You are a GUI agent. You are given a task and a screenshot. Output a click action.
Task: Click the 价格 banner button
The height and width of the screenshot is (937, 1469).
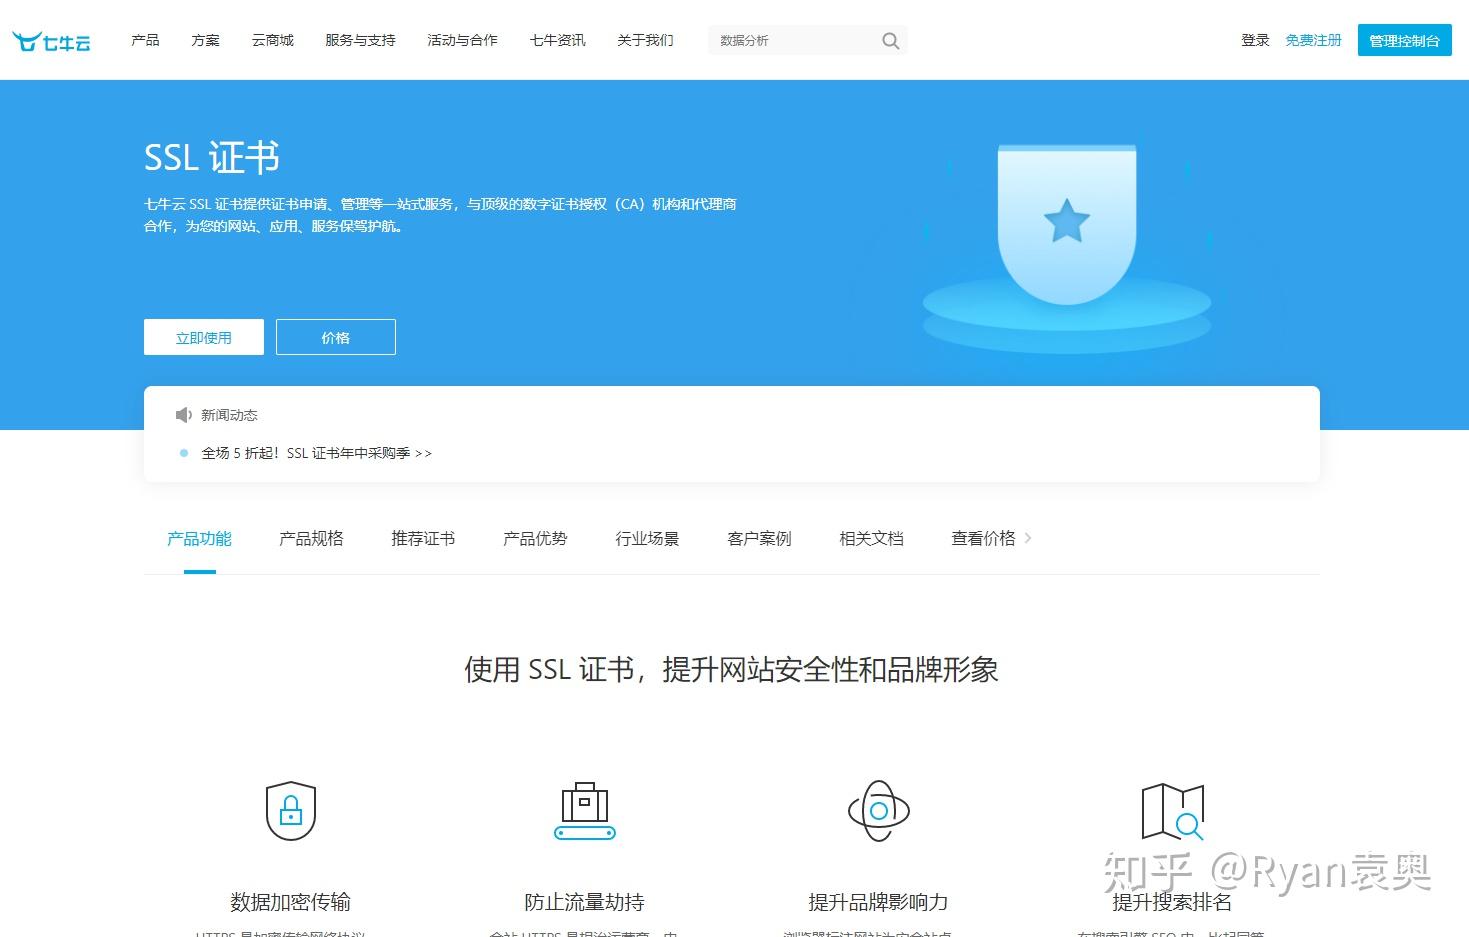(336, 337)
